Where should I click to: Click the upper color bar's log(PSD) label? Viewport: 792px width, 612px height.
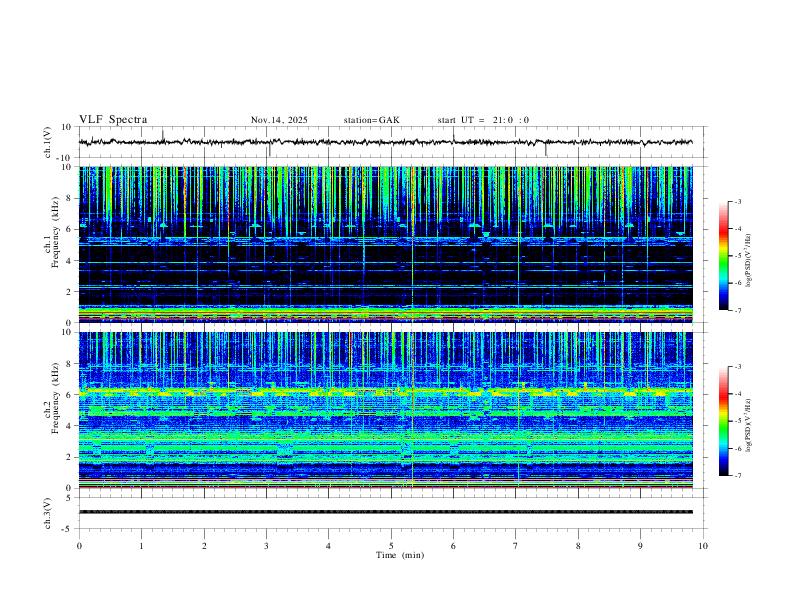[x=748, y=261]
